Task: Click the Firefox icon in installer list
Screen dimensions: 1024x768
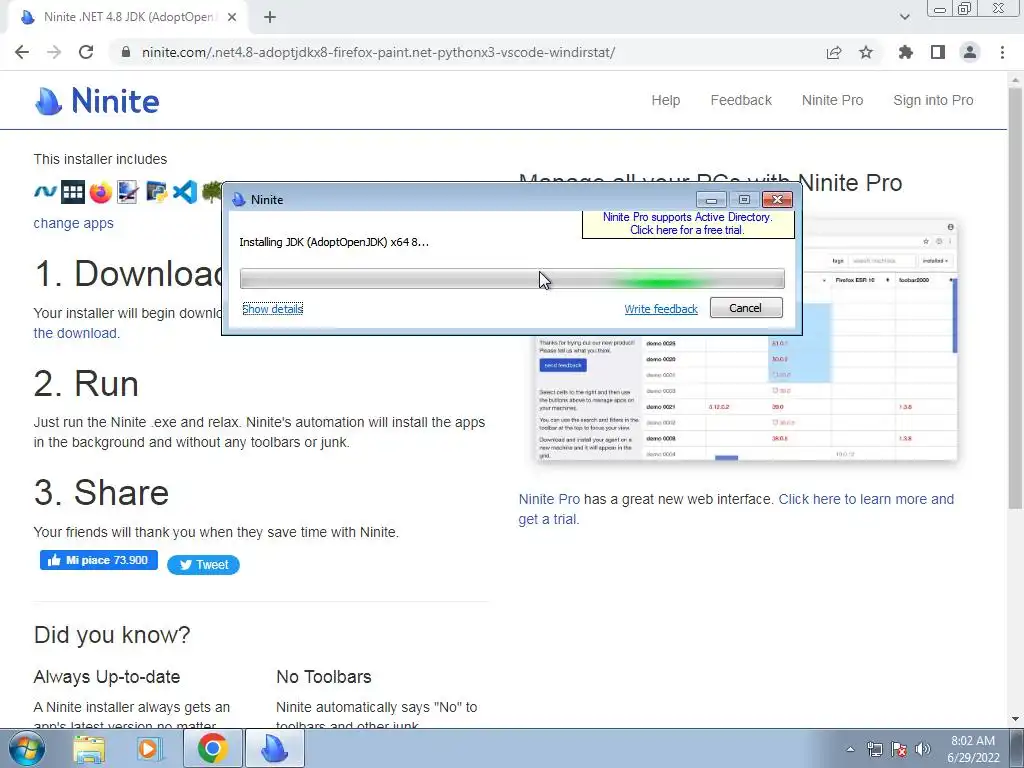Action: tap(101, 192)
